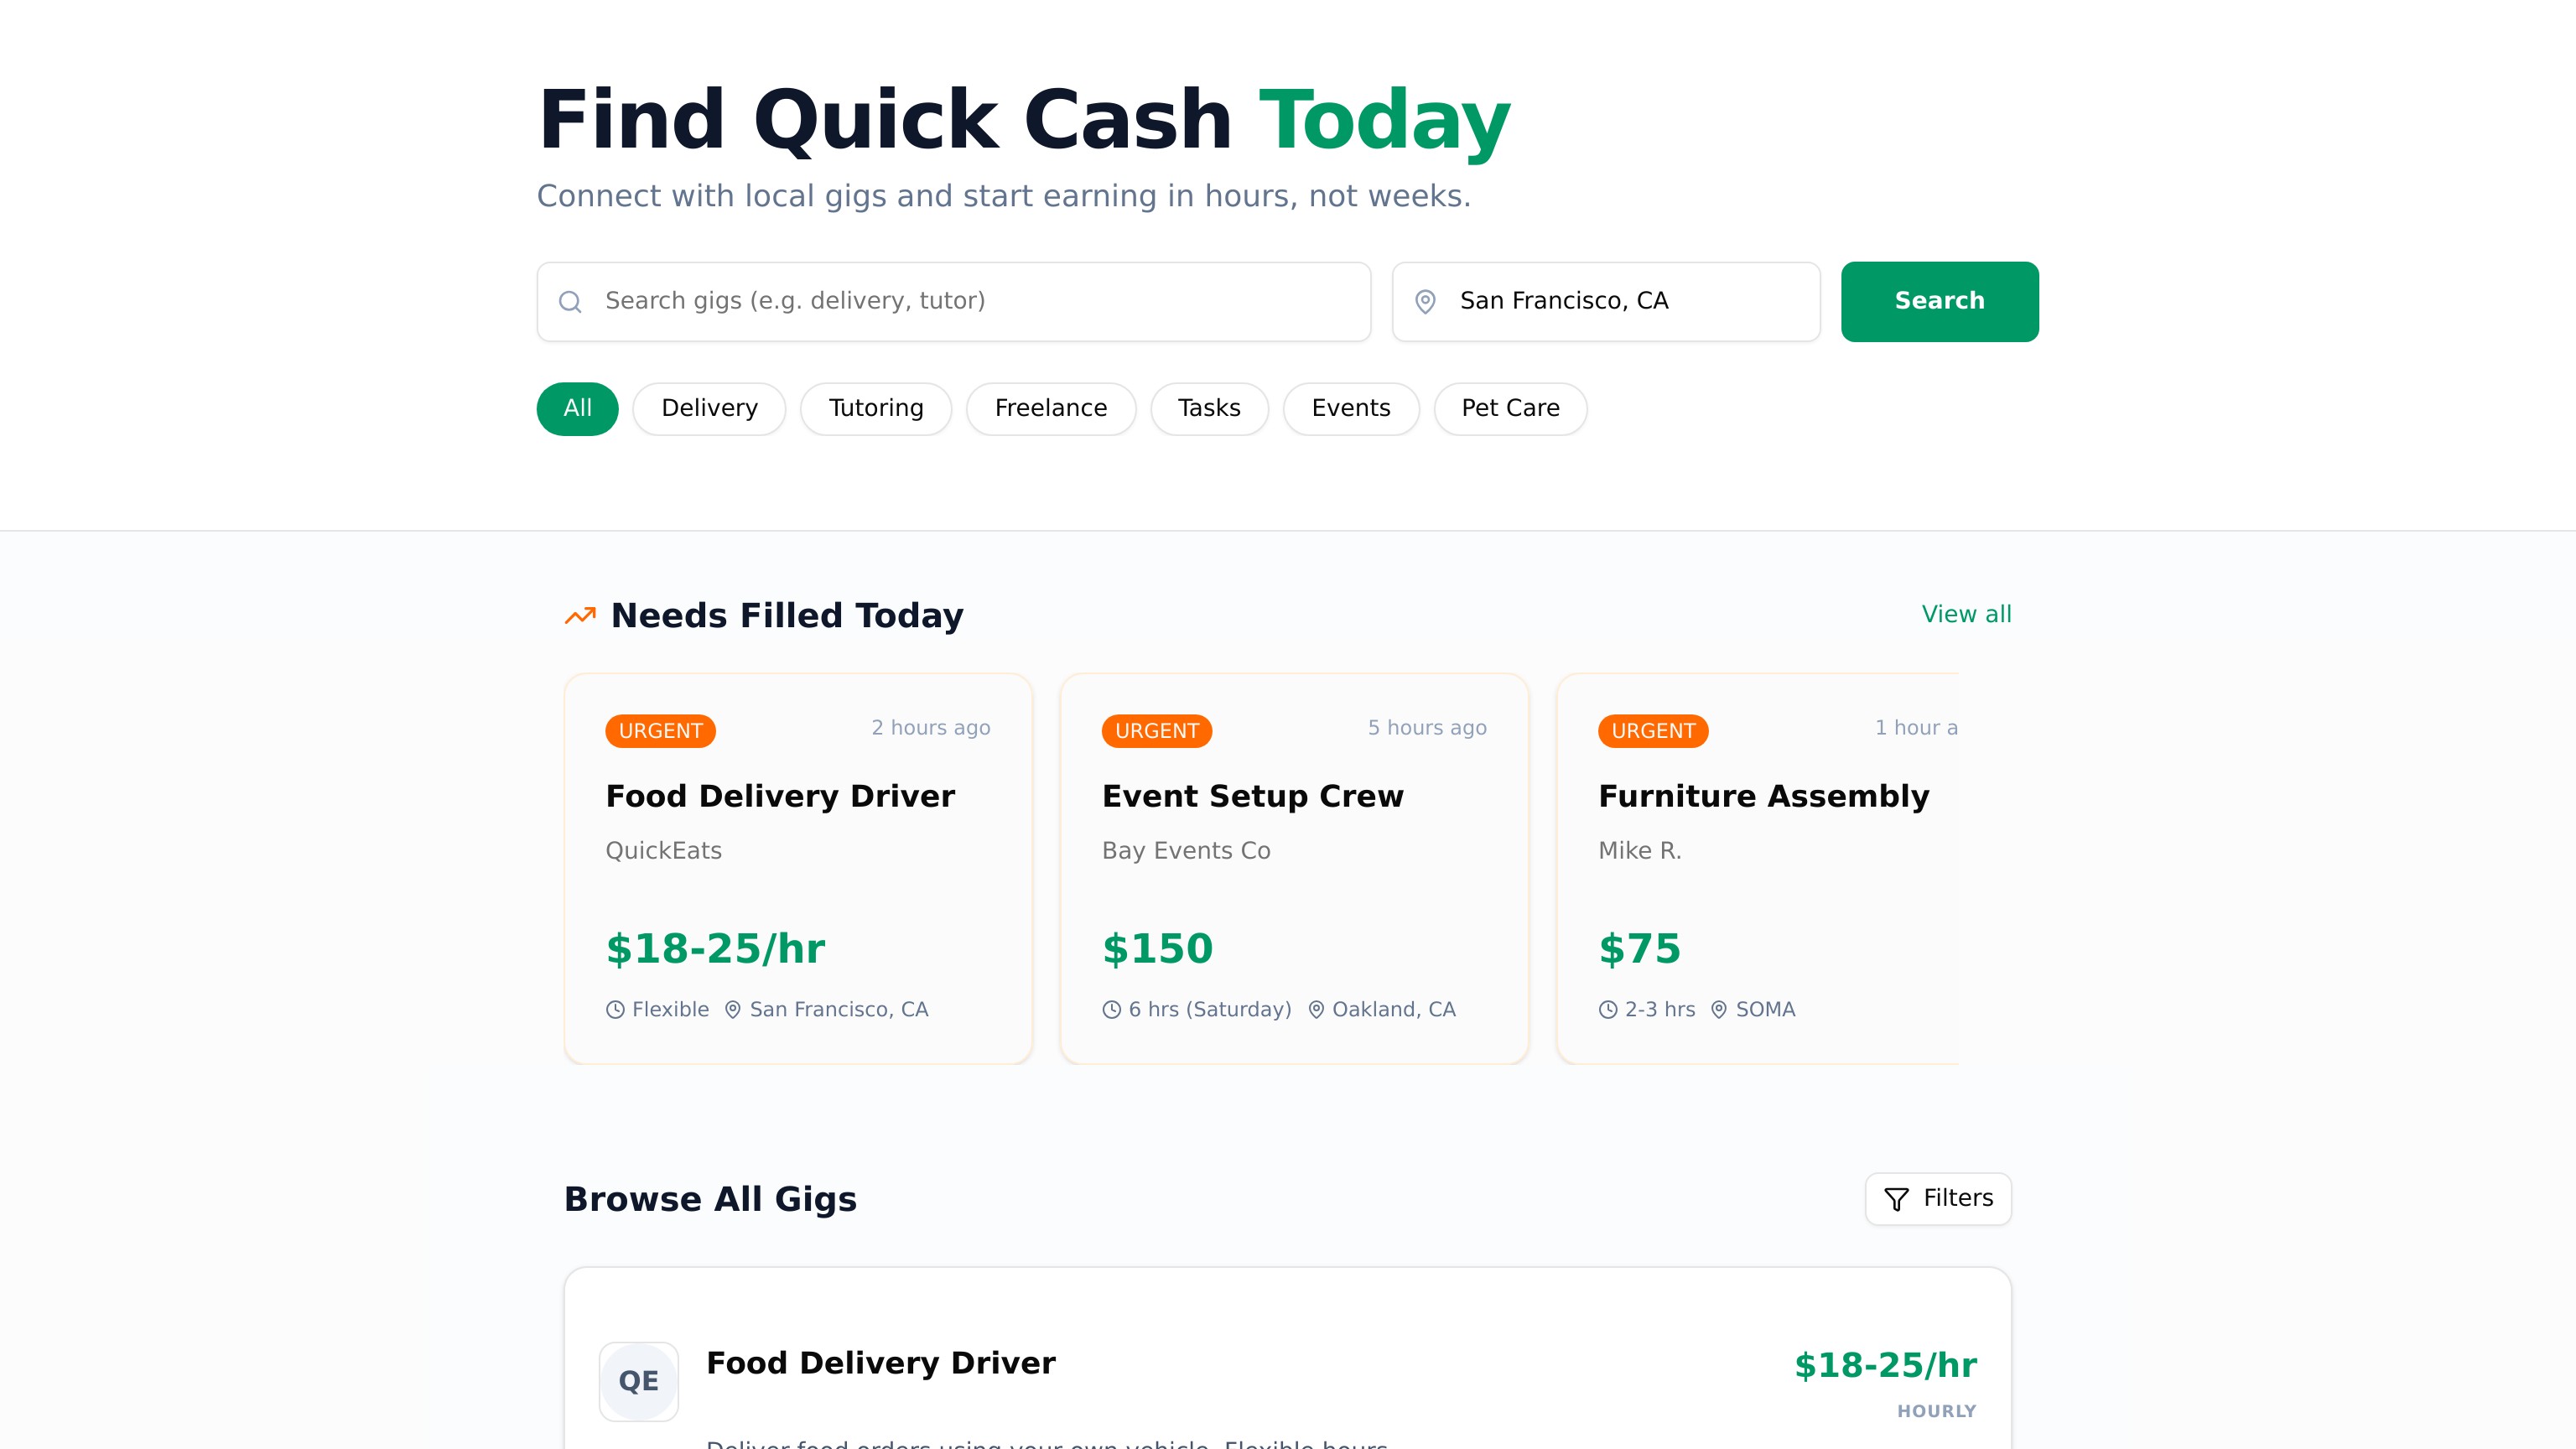Open the Event Setup Crew urgent card
Screen dimensions: 2576x1449
click(x=1293, y=868)
